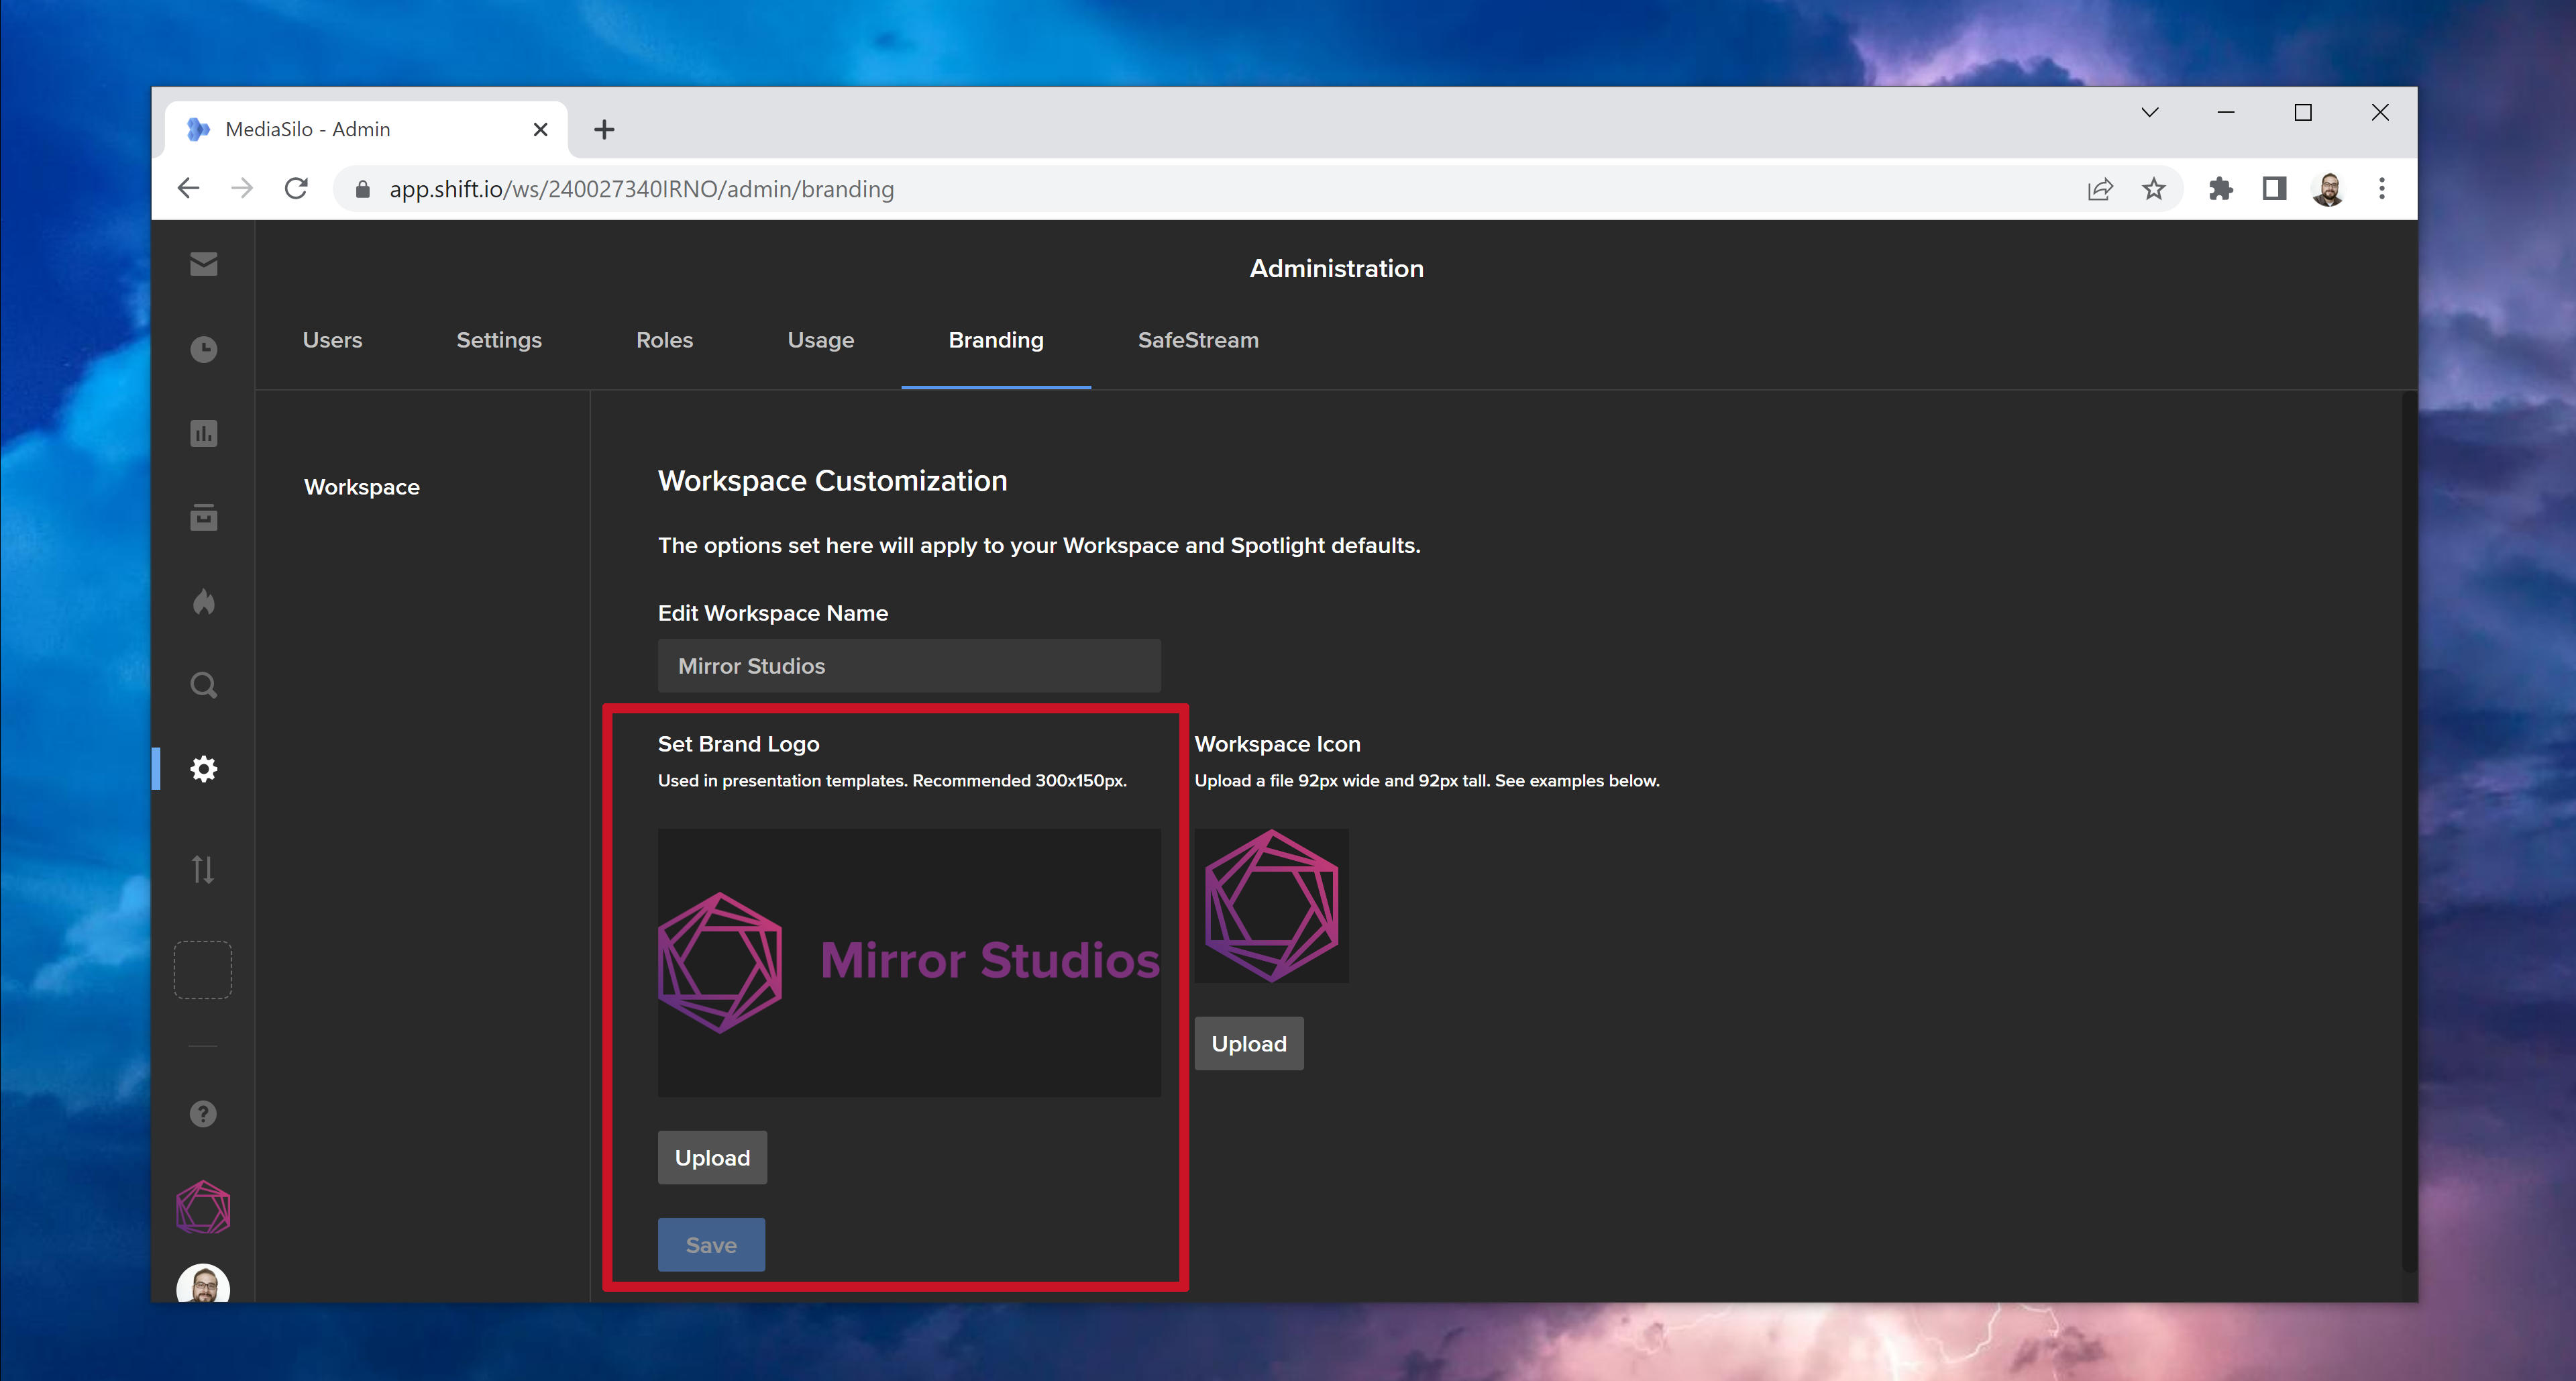
Task: Select the administration gear icon
Action: 203,769
